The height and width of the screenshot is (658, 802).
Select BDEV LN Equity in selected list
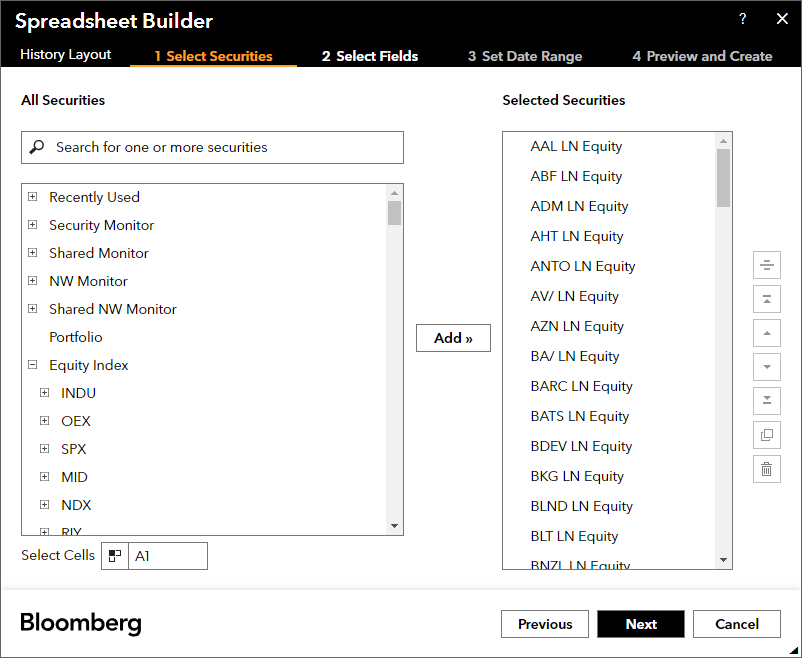[x=581, y=446]
